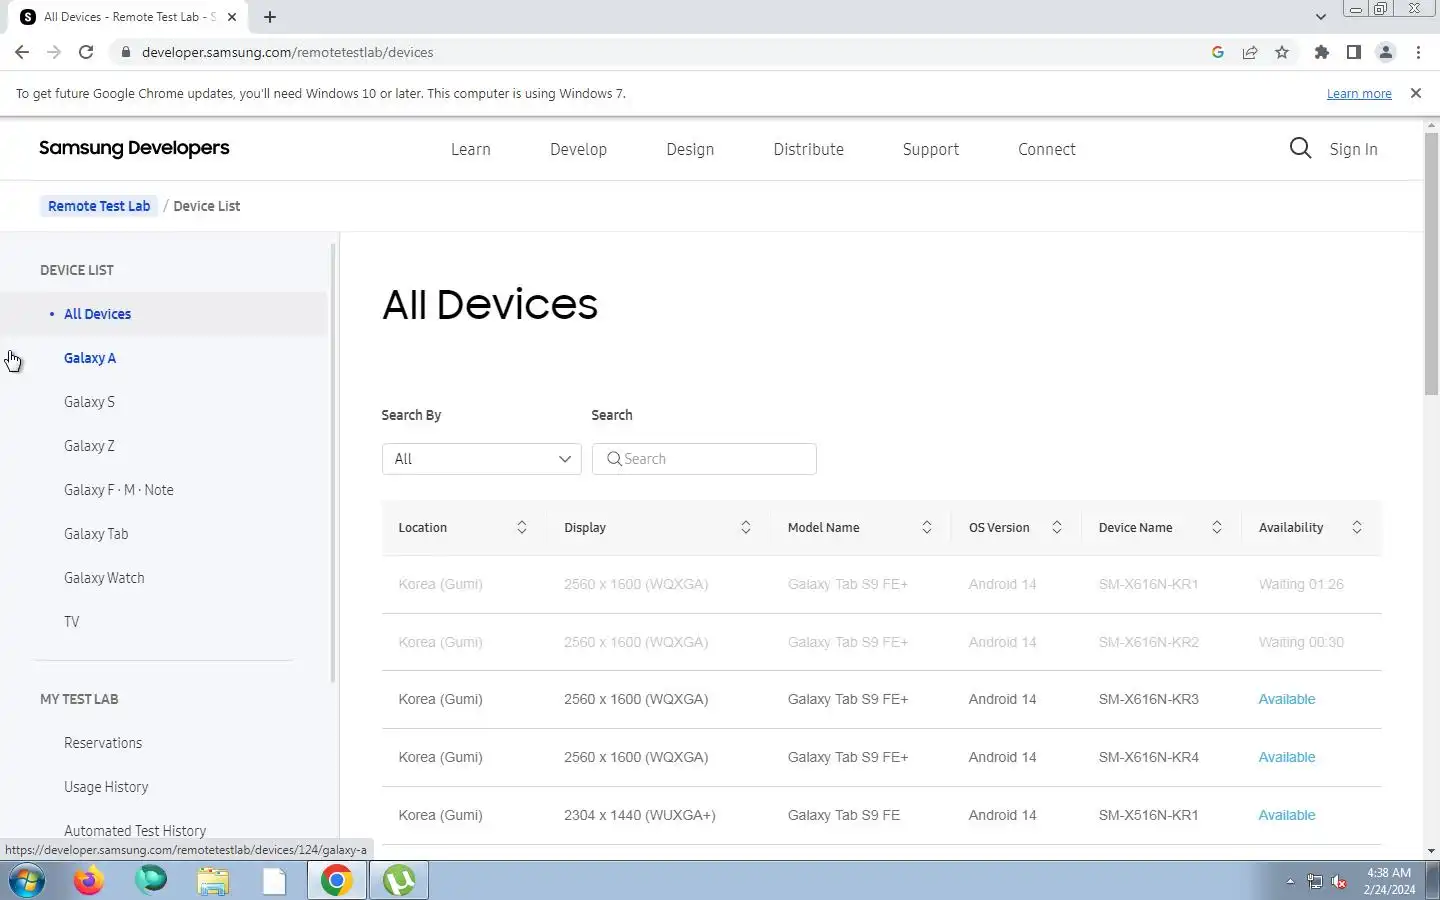Select Galaxy S in device list
The height and width of the screenshot is (900, 1440).
click(89, 402)
